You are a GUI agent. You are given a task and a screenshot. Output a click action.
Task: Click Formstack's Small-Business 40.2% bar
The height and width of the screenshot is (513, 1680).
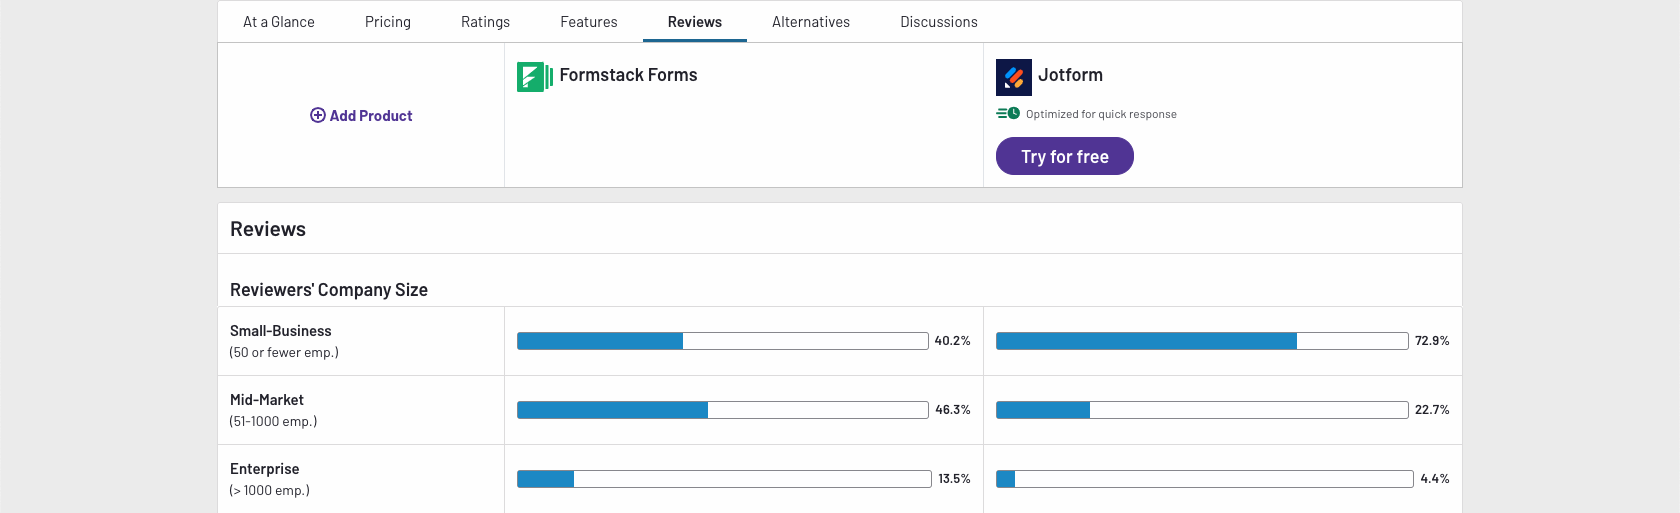click(x=722, y=341)
